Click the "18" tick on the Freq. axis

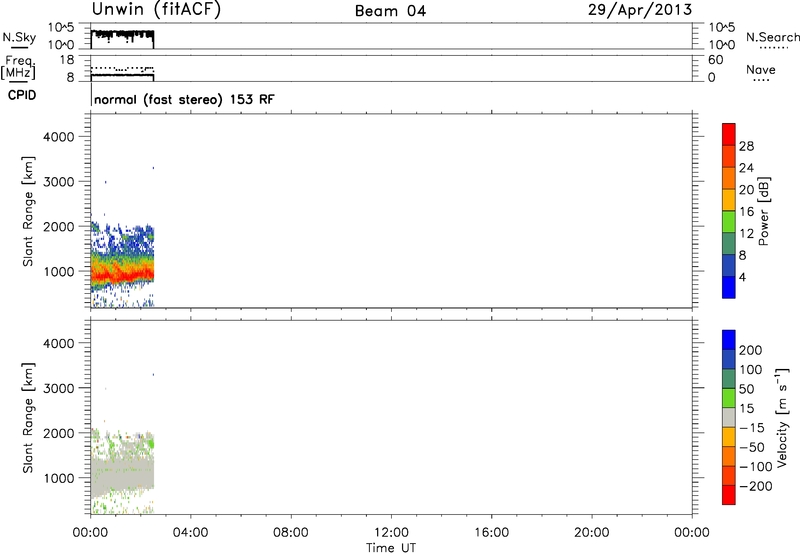click(67, 60)
